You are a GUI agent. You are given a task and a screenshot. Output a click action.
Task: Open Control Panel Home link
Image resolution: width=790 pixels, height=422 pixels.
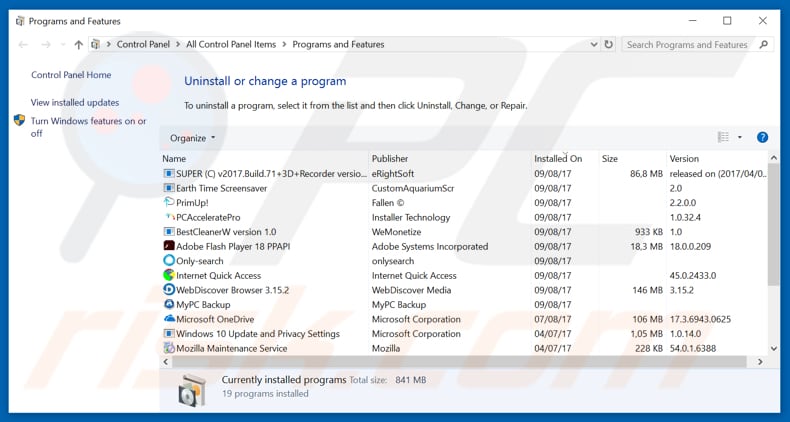tap(71, 75)
